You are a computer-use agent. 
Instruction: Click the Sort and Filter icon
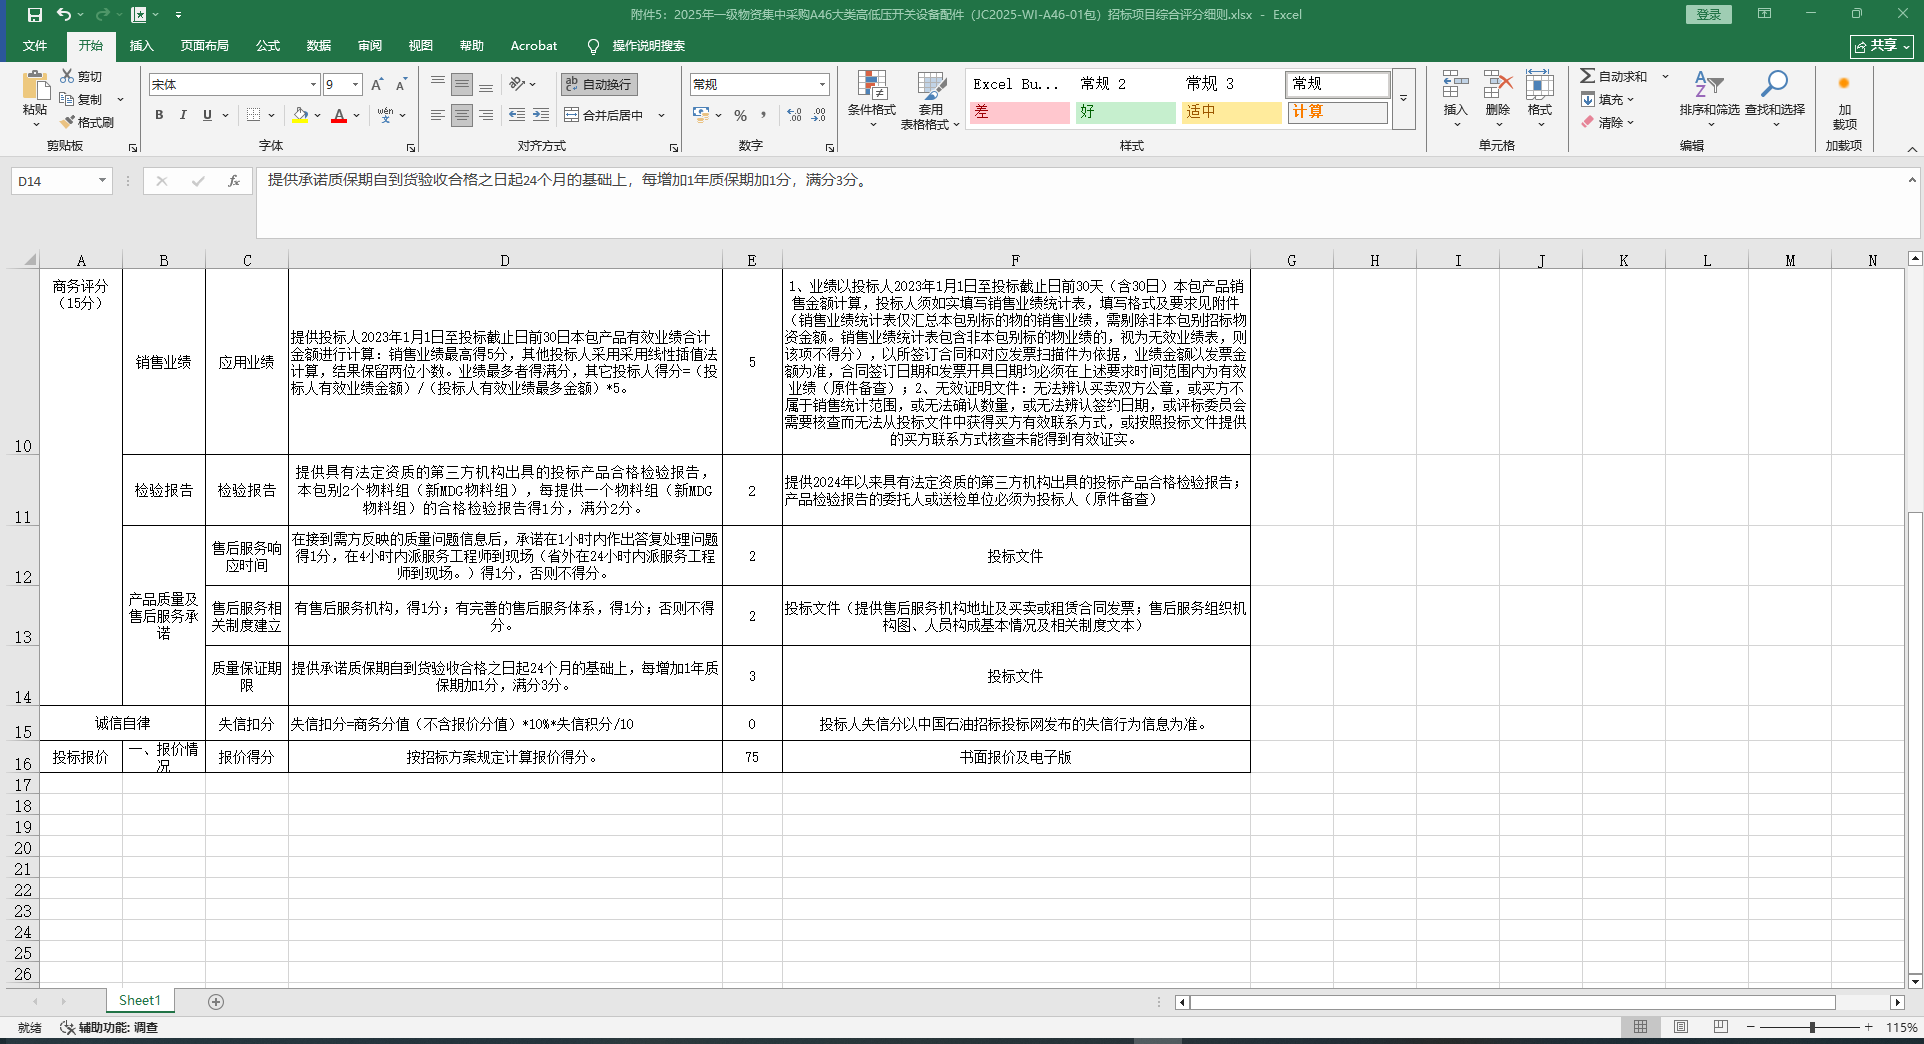[x=1708, y=85]
